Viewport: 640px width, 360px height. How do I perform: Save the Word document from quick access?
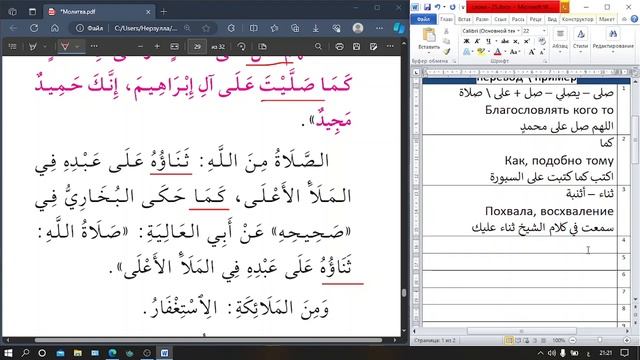pyautogui.click(x=427, y=7)
